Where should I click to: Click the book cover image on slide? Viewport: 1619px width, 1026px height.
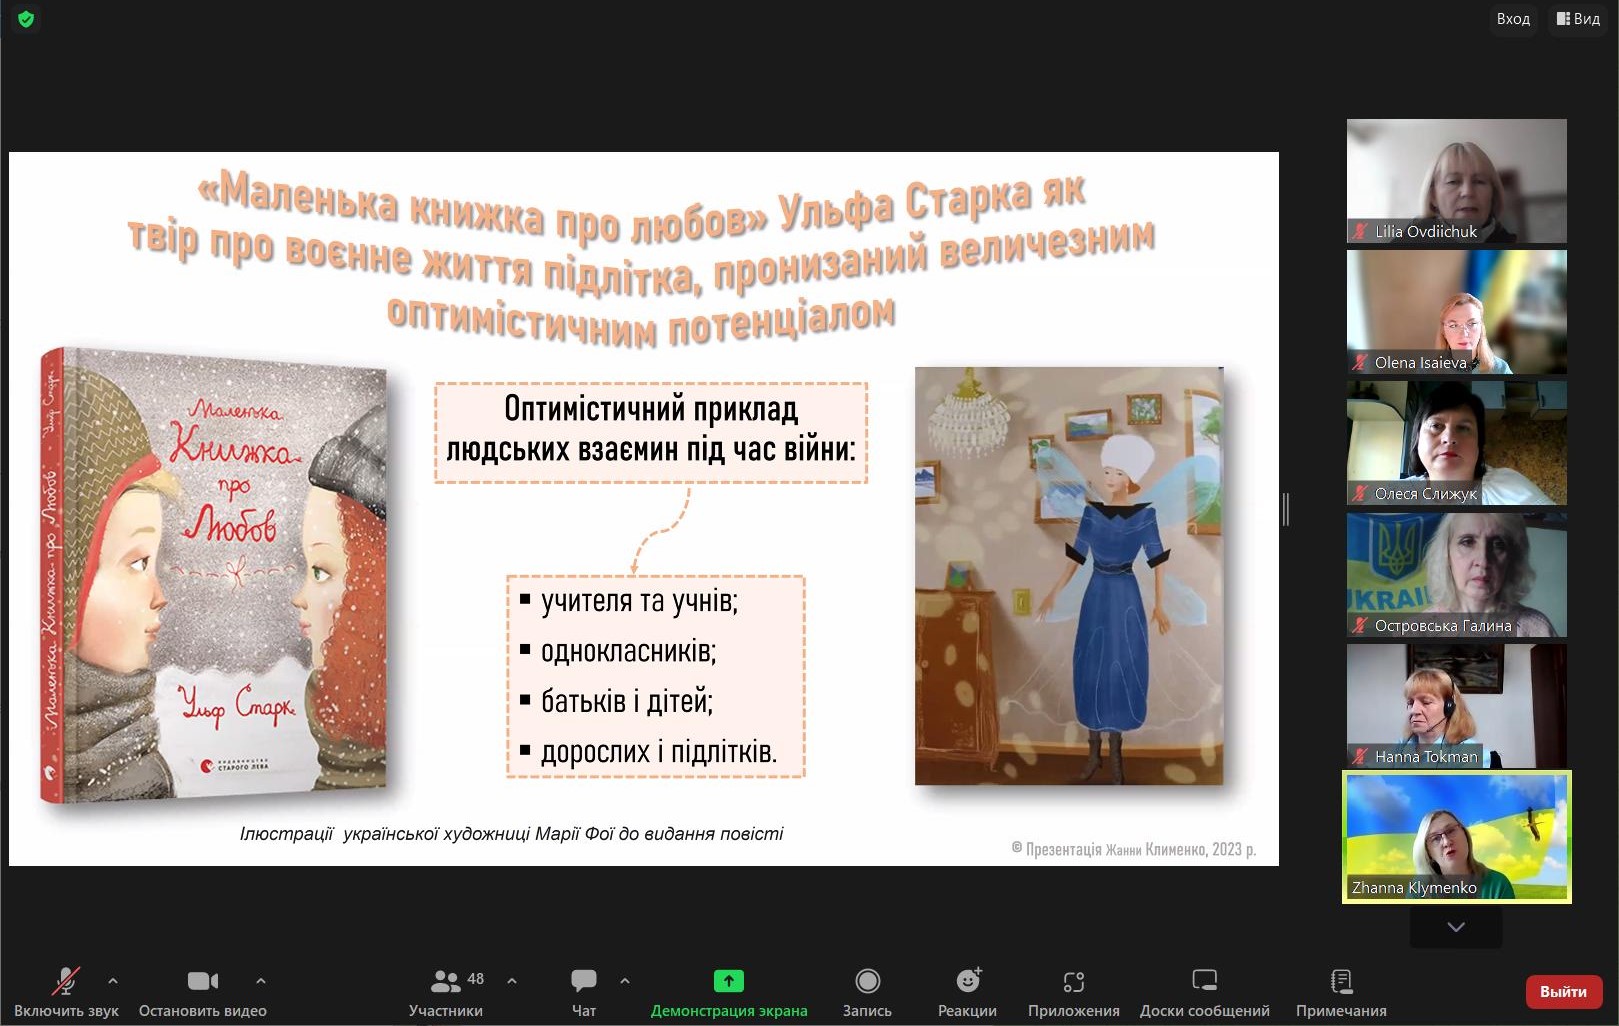(213, 575)
